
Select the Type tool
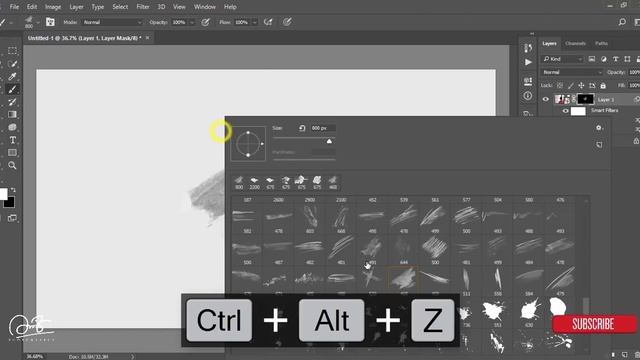pos(12,140)
